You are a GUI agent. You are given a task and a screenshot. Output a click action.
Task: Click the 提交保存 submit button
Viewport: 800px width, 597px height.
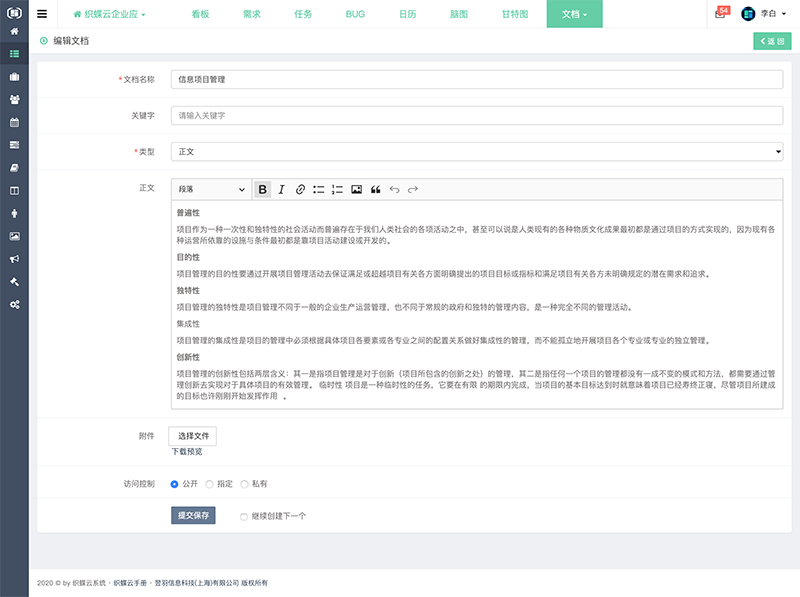click(x=191, y=515)
